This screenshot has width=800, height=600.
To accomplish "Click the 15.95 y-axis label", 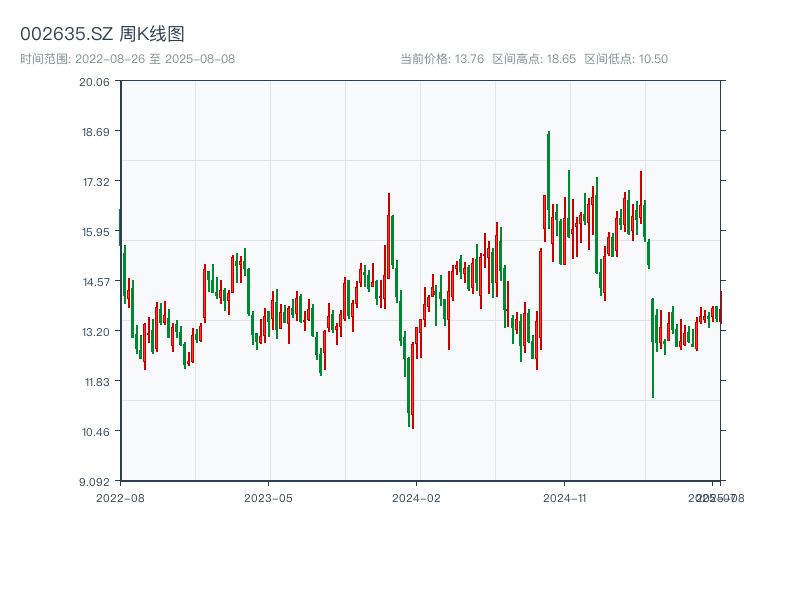I will click(x=95, y=232).
